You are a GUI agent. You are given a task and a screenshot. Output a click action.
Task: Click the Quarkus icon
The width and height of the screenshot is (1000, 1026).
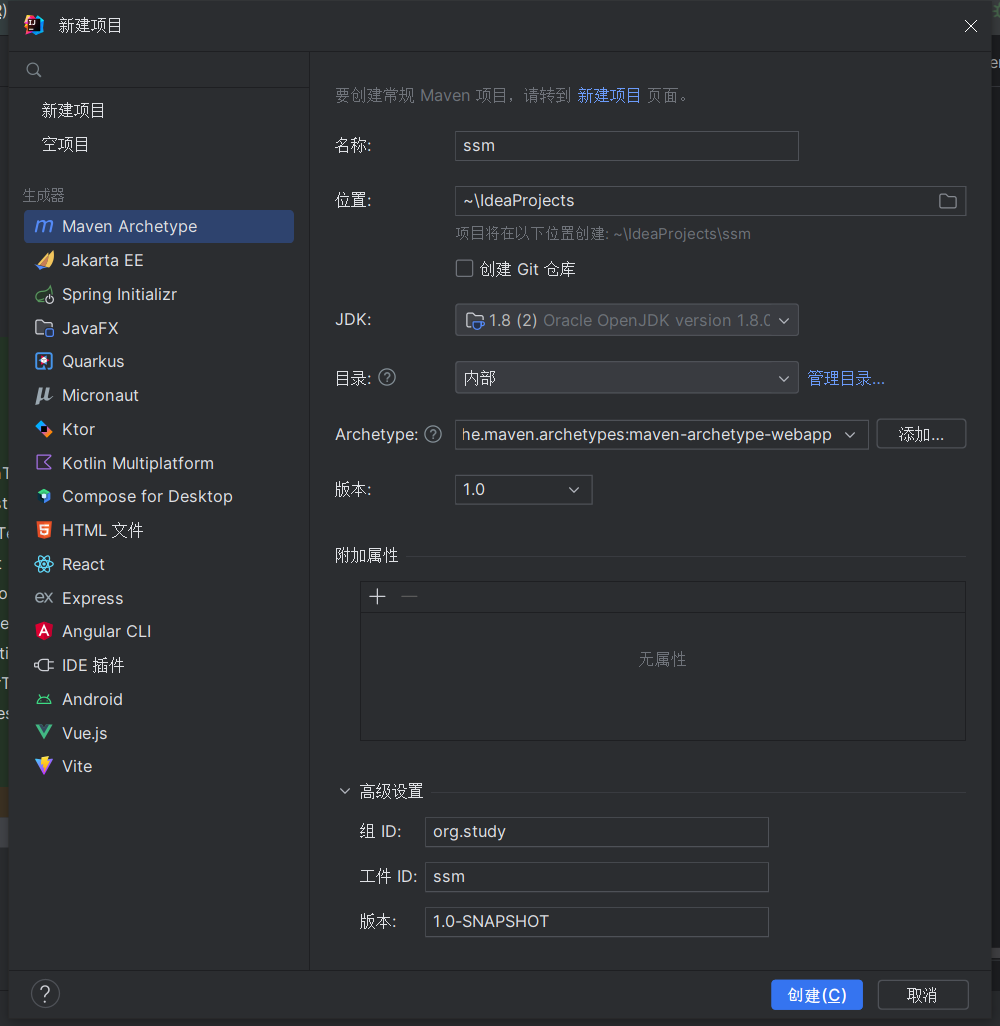pyautogui.click(x=44, y=361)
